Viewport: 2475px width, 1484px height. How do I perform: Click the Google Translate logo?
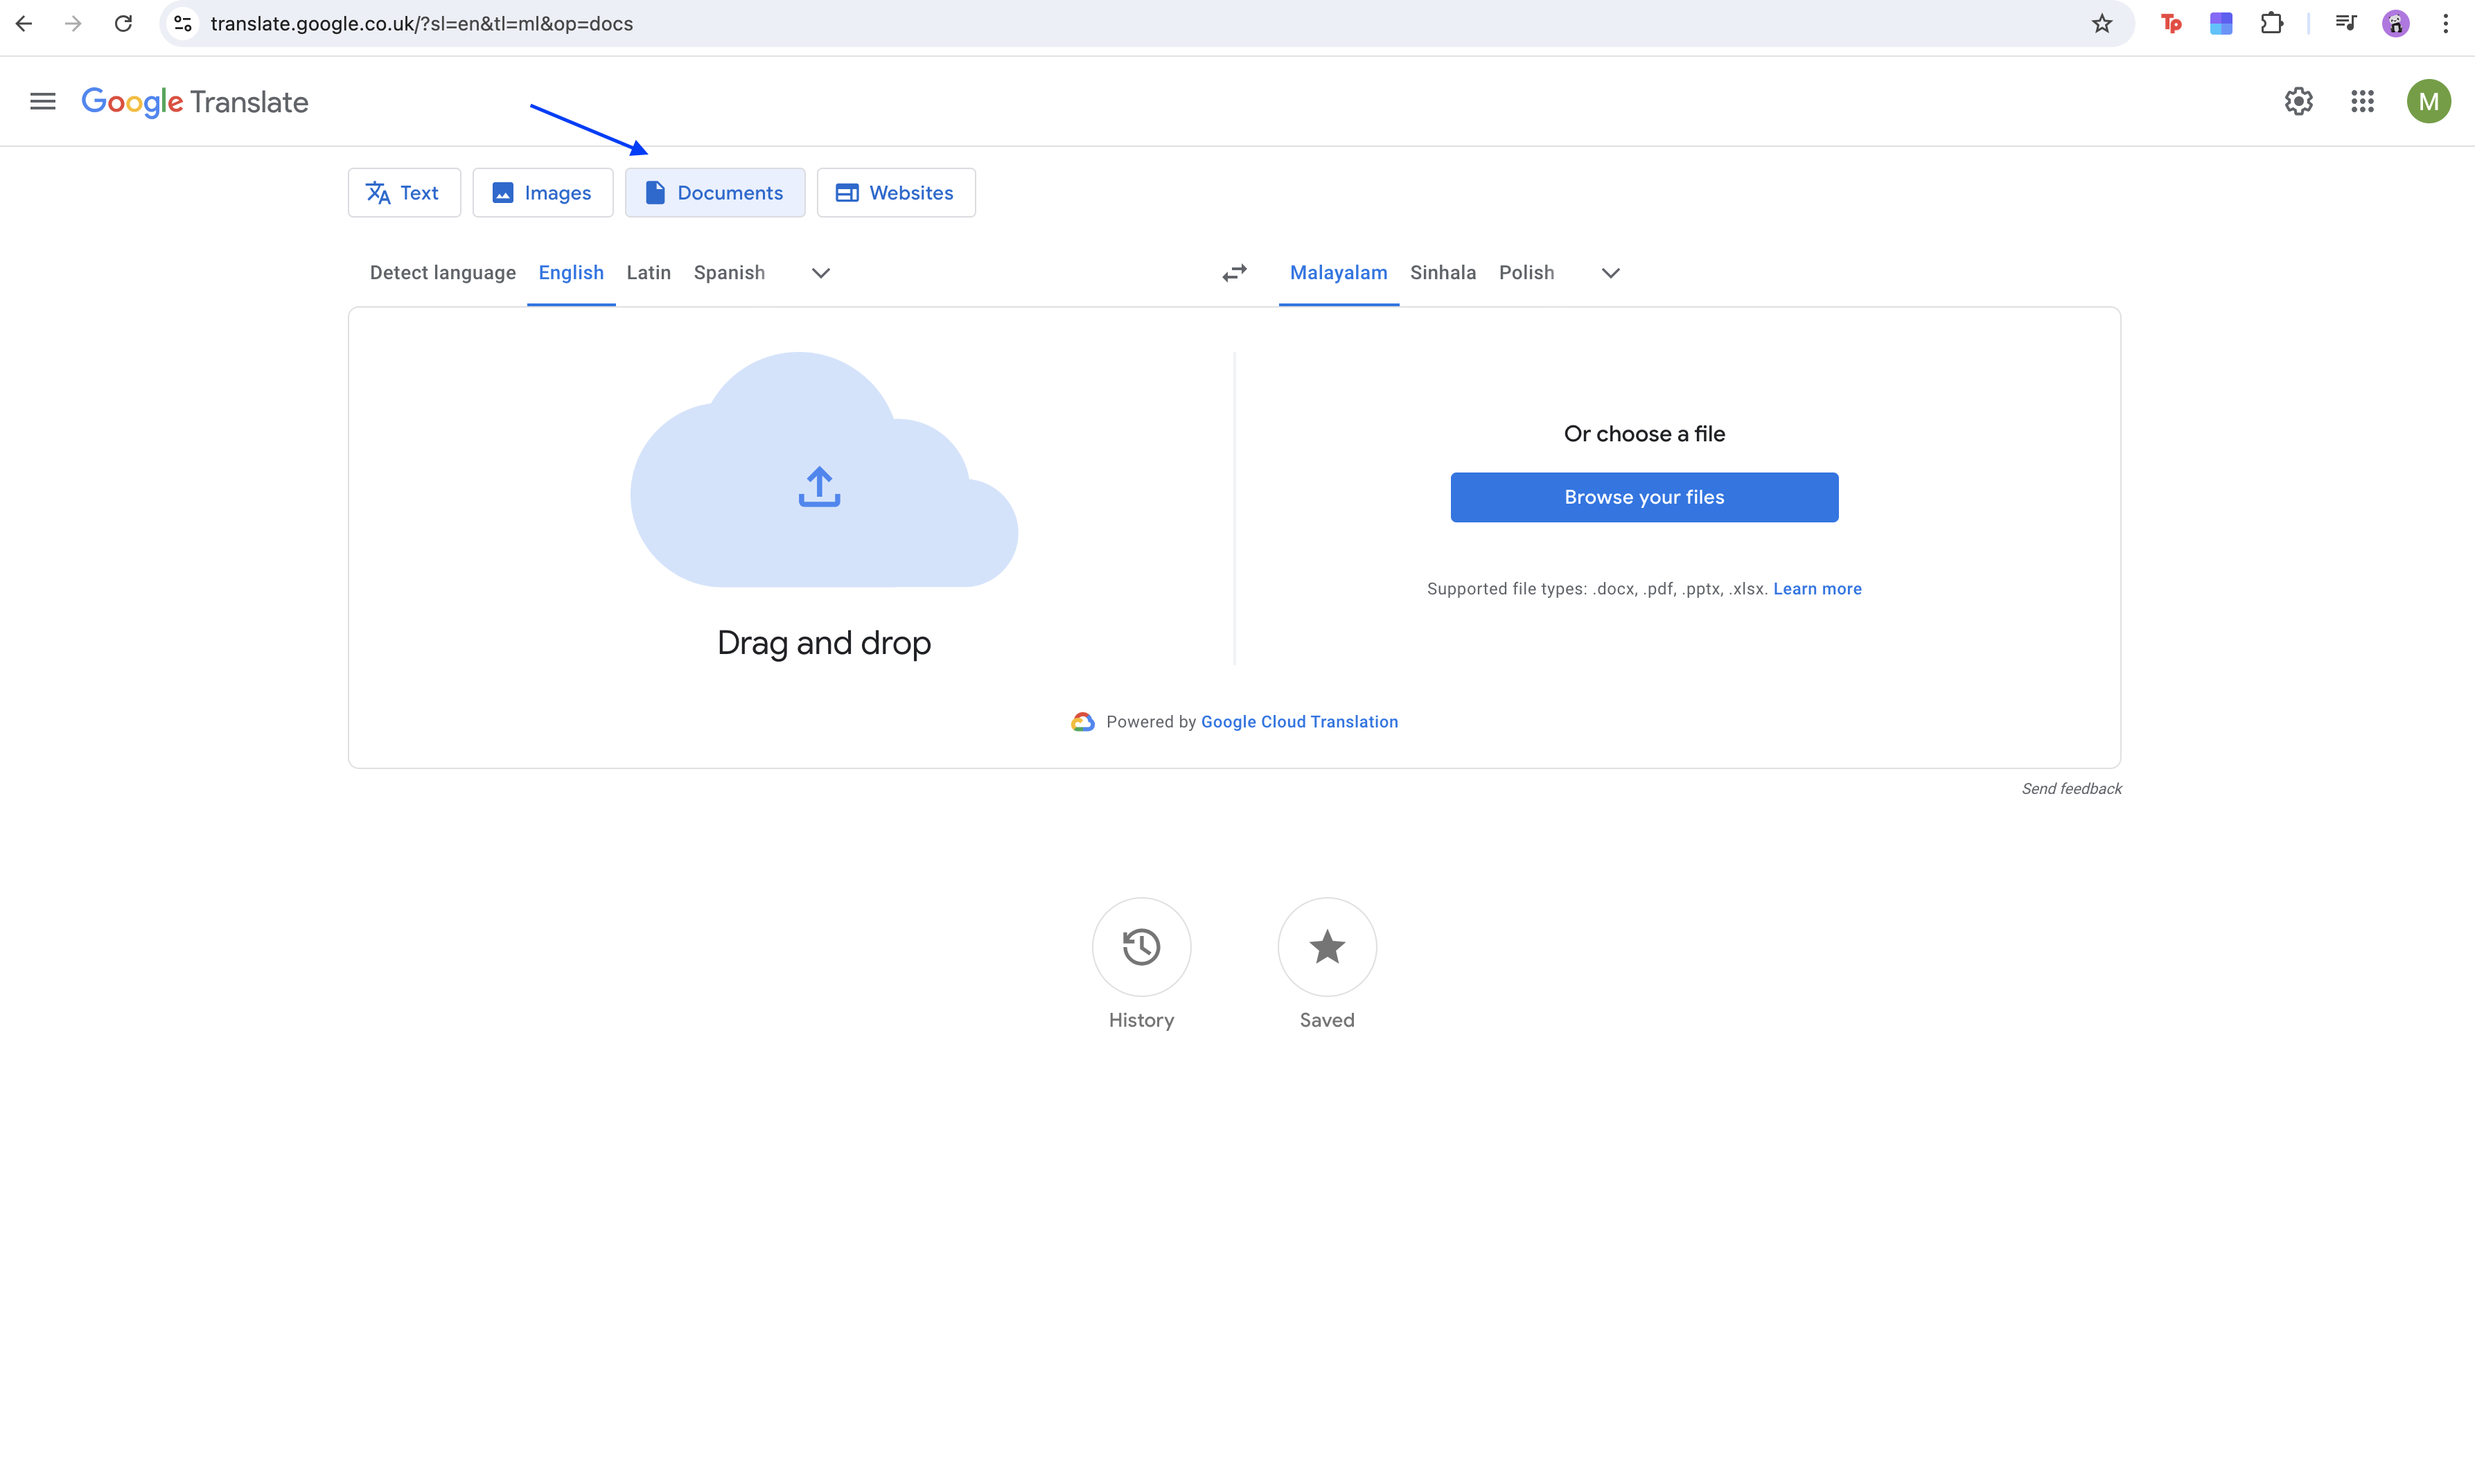pyautogui.click(x=195, y=102)
